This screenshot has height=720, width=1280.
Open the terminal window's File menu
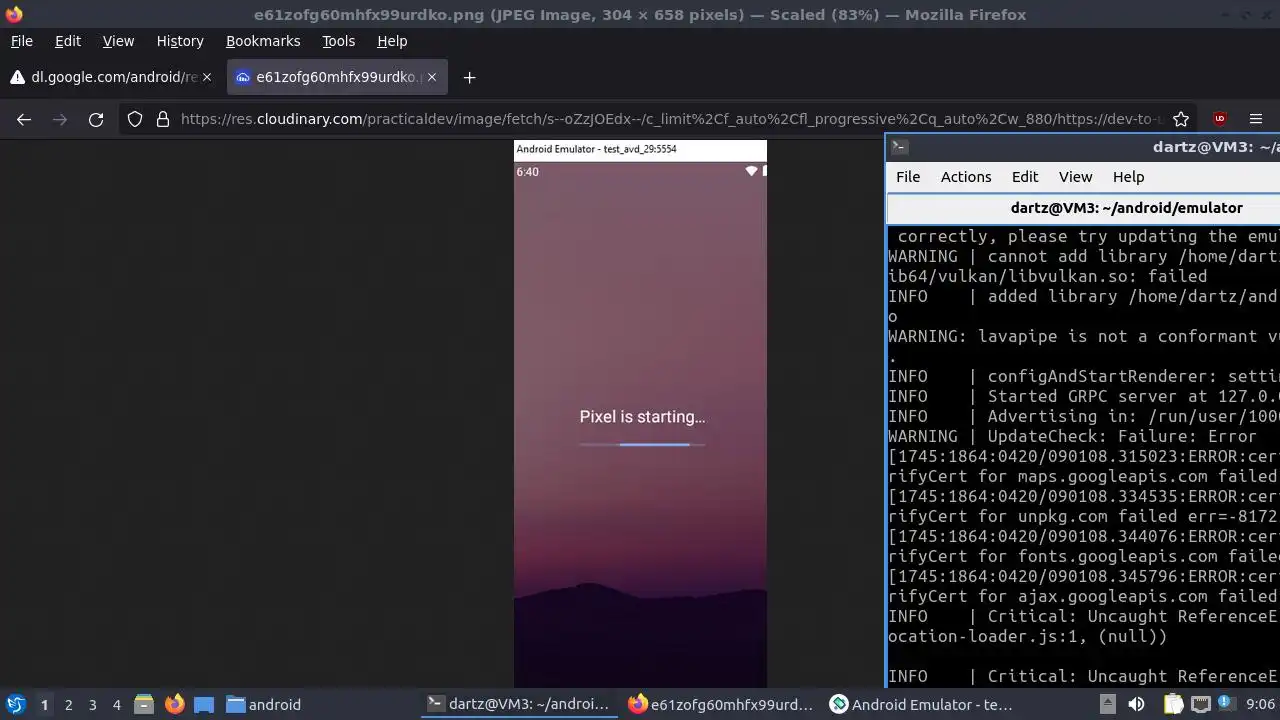point(908,177)
